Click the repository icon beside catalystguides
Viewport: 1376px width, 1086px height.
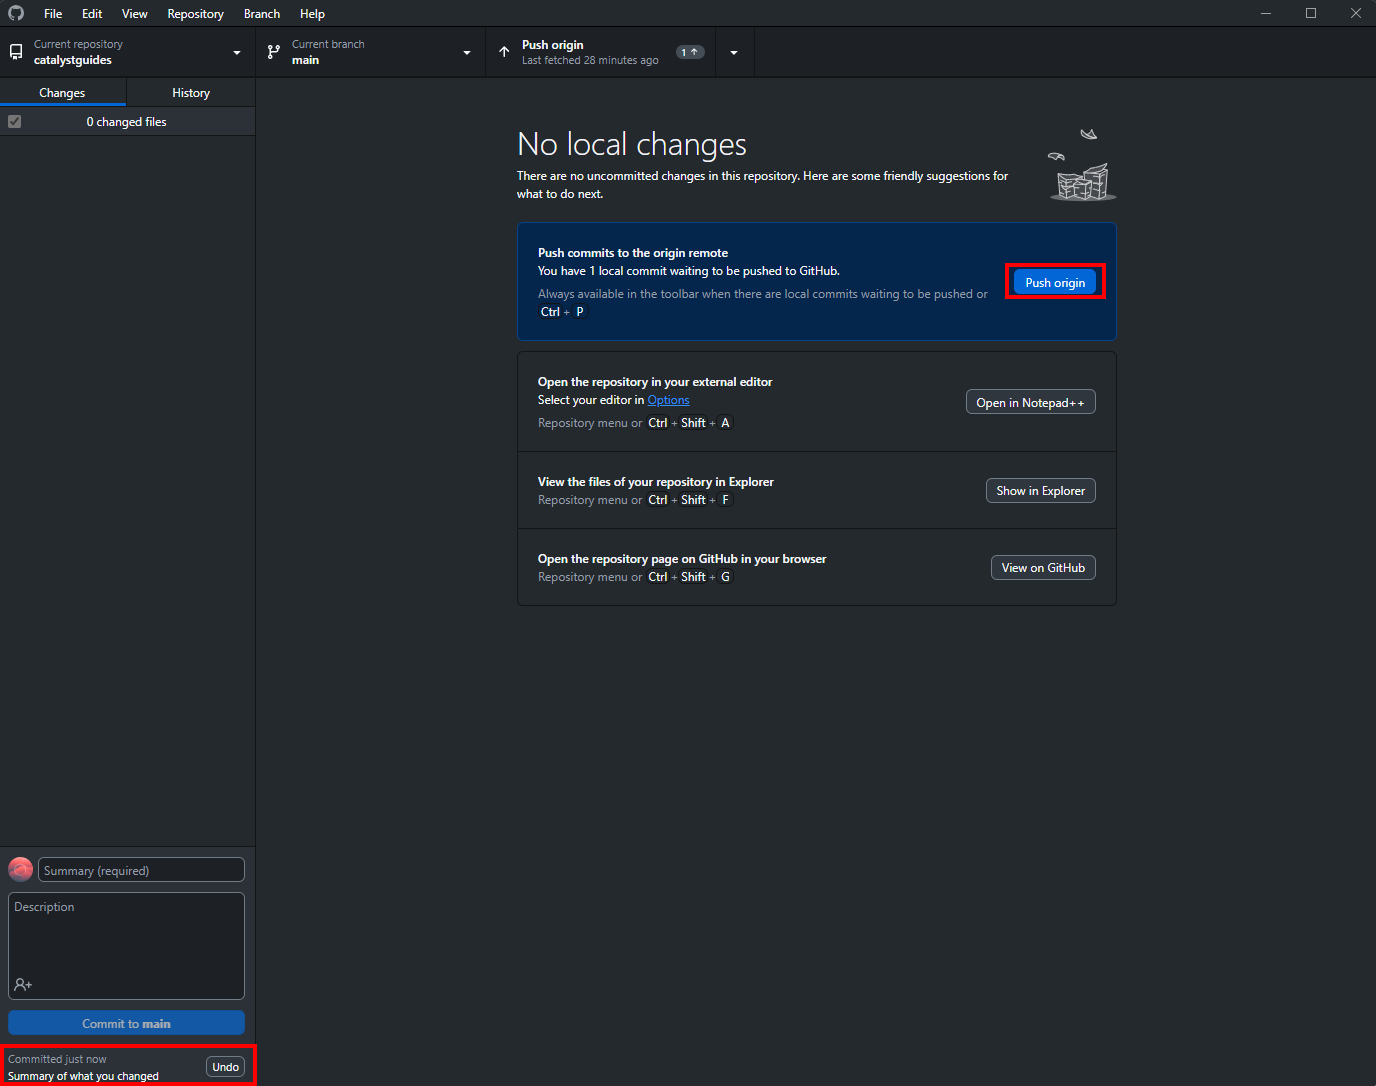point(16,52)
